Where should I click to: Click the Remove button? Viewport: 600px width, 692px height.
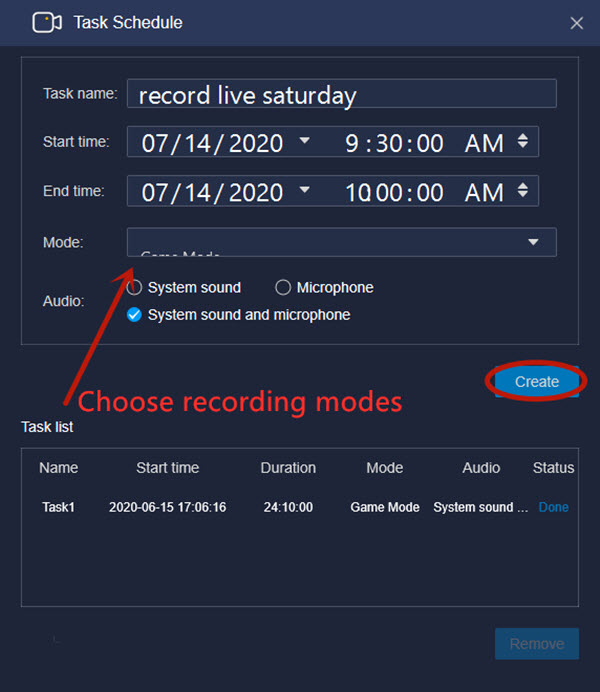536,644
